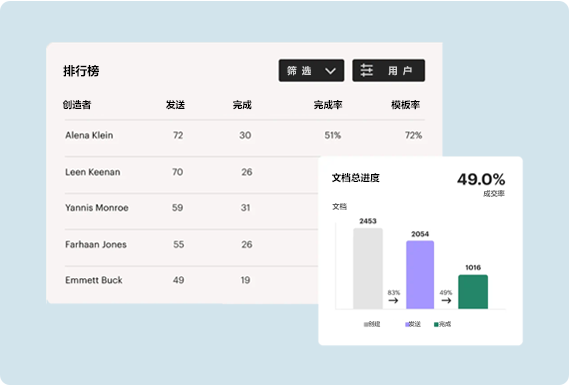Viewport: 571px width, 385px height.
Task: Click Alena Klein's 51% completion rate
Action: coord(333,135)
